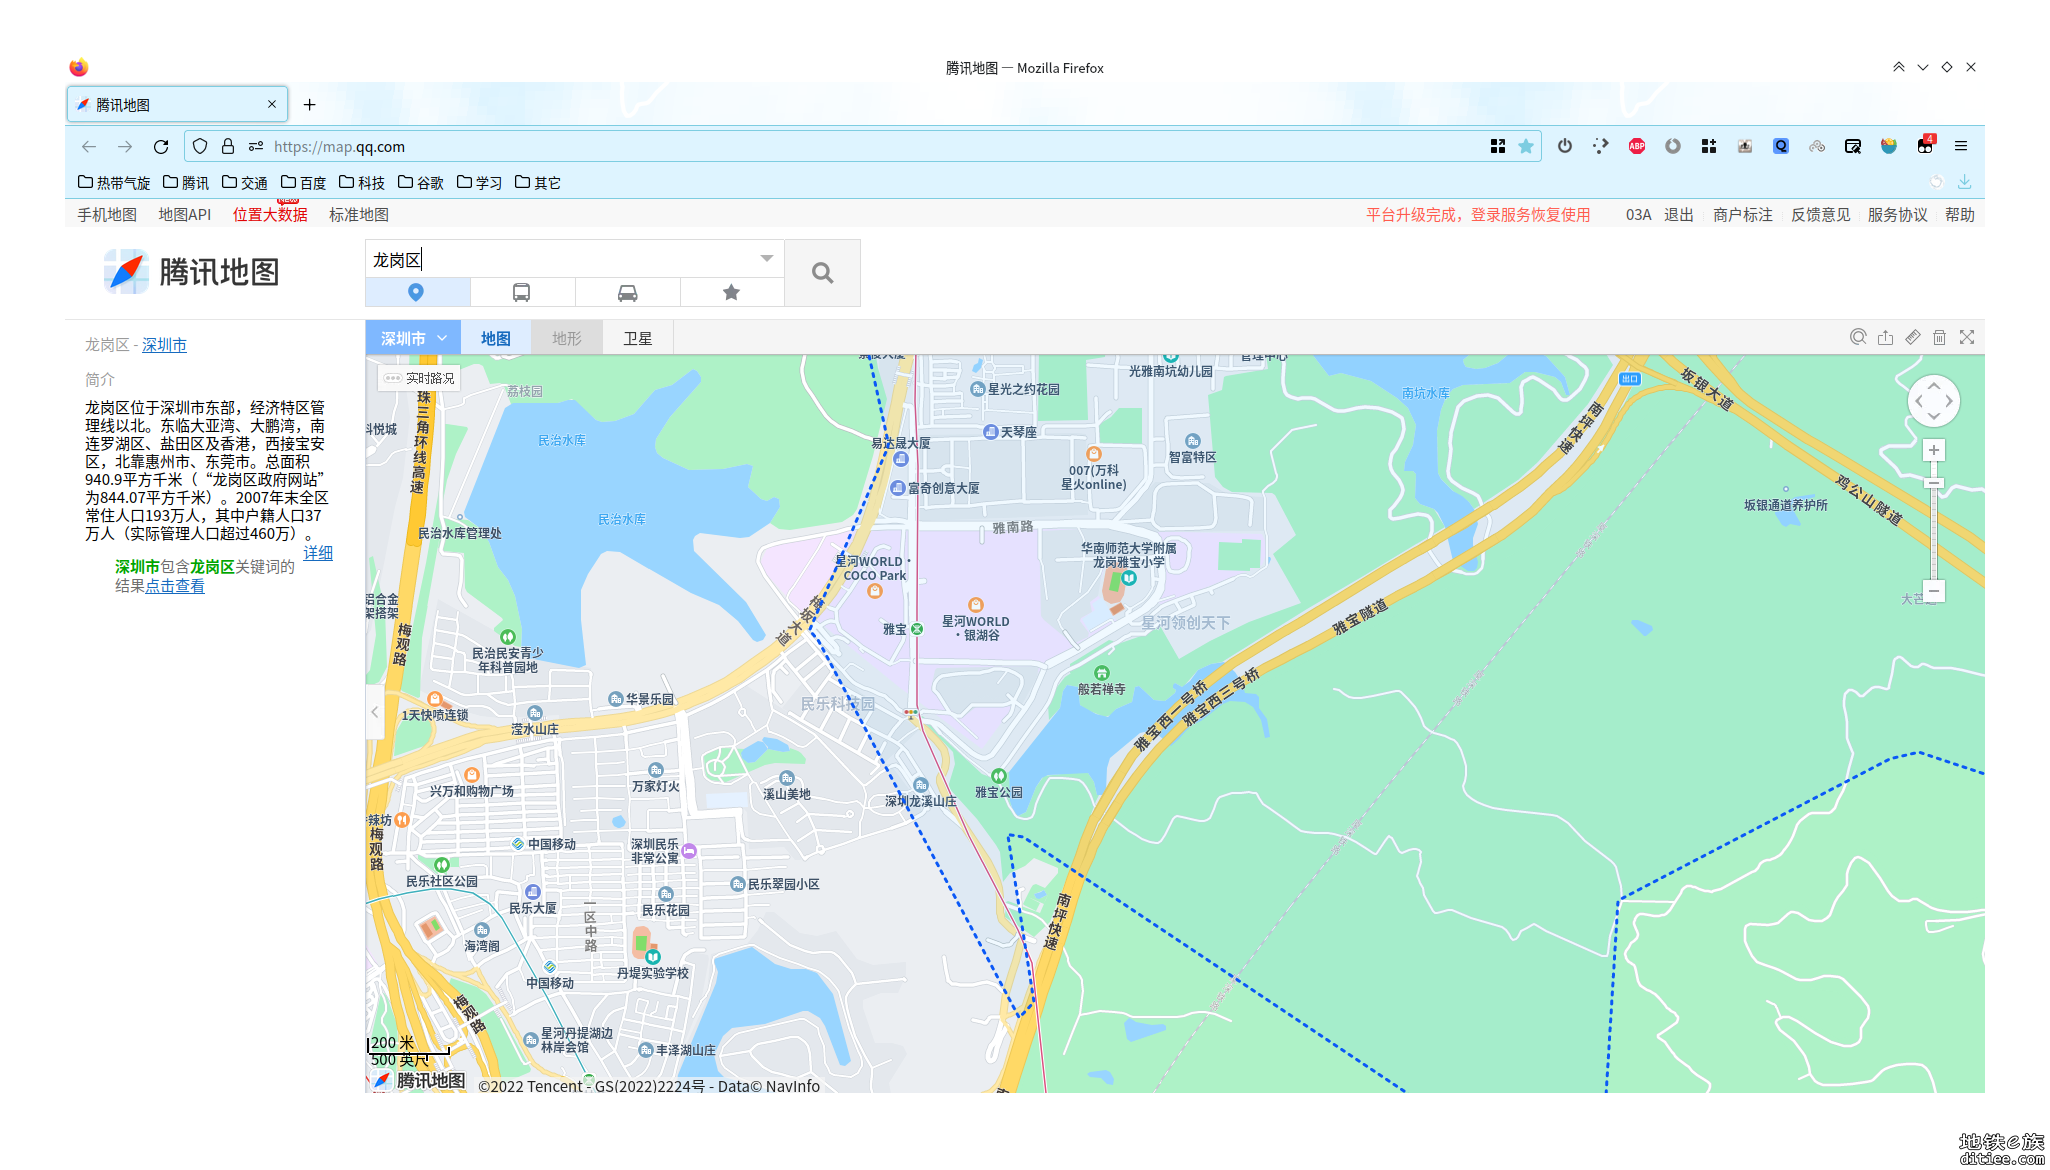This screenshot has height=1170, width=2050.
Task: Select the driving route search mode
Action: pos(627,292)
